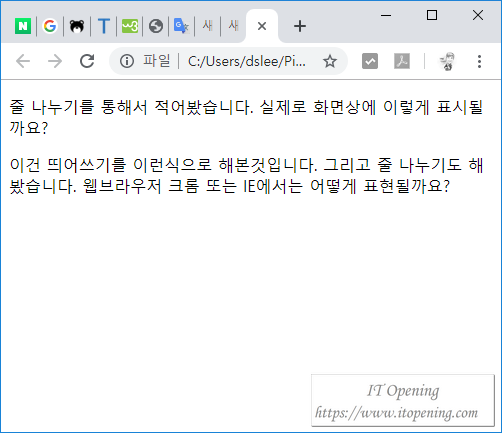Go back to previous page
This screenshot has width=502, height=433.
(23, 61)
